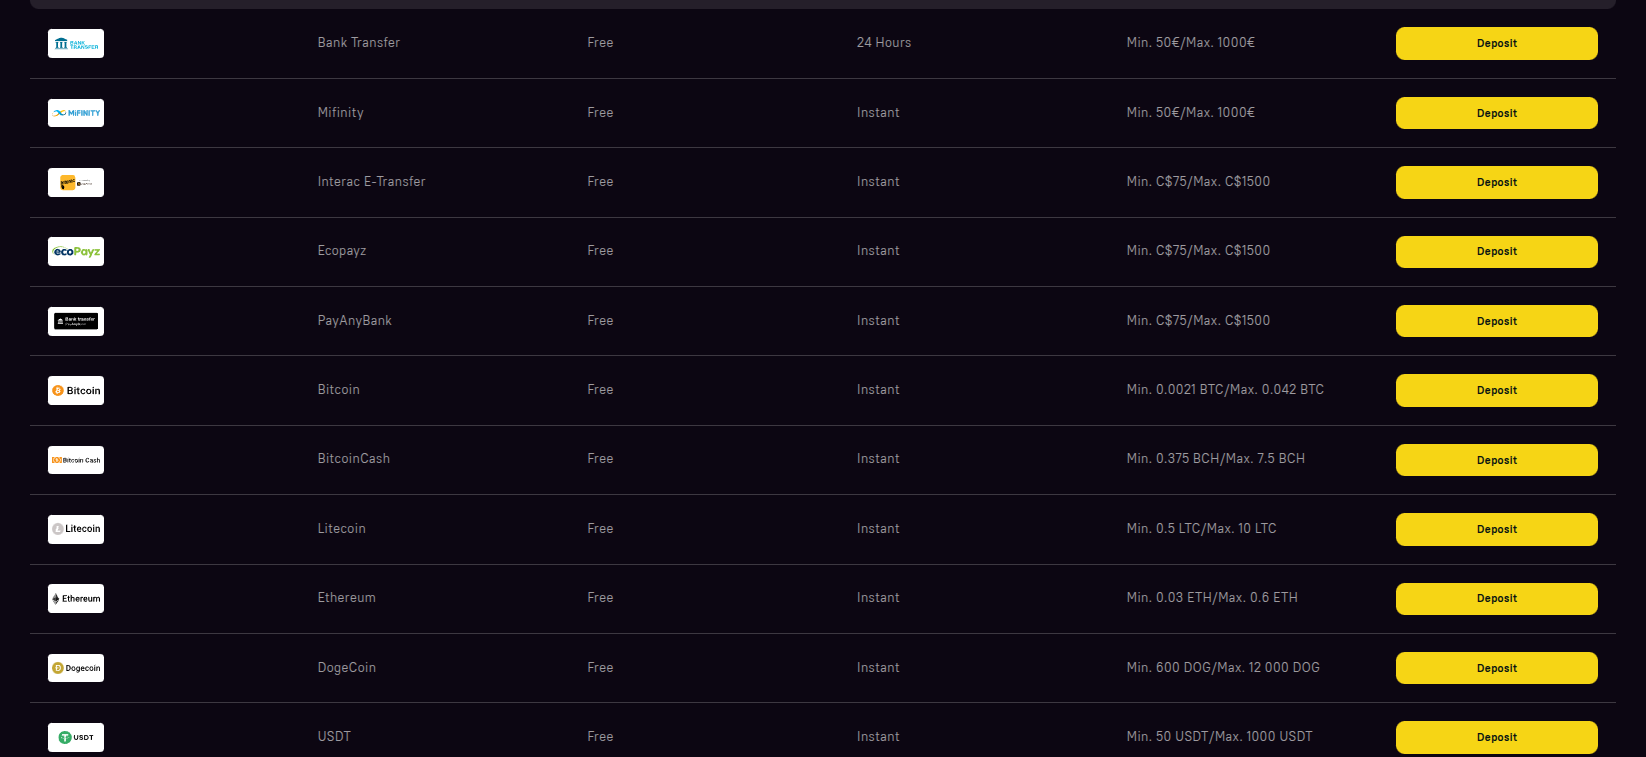The image size is (1646, 757).
Task: Open the Ethereum deposit button
Action: (1496, 598)
